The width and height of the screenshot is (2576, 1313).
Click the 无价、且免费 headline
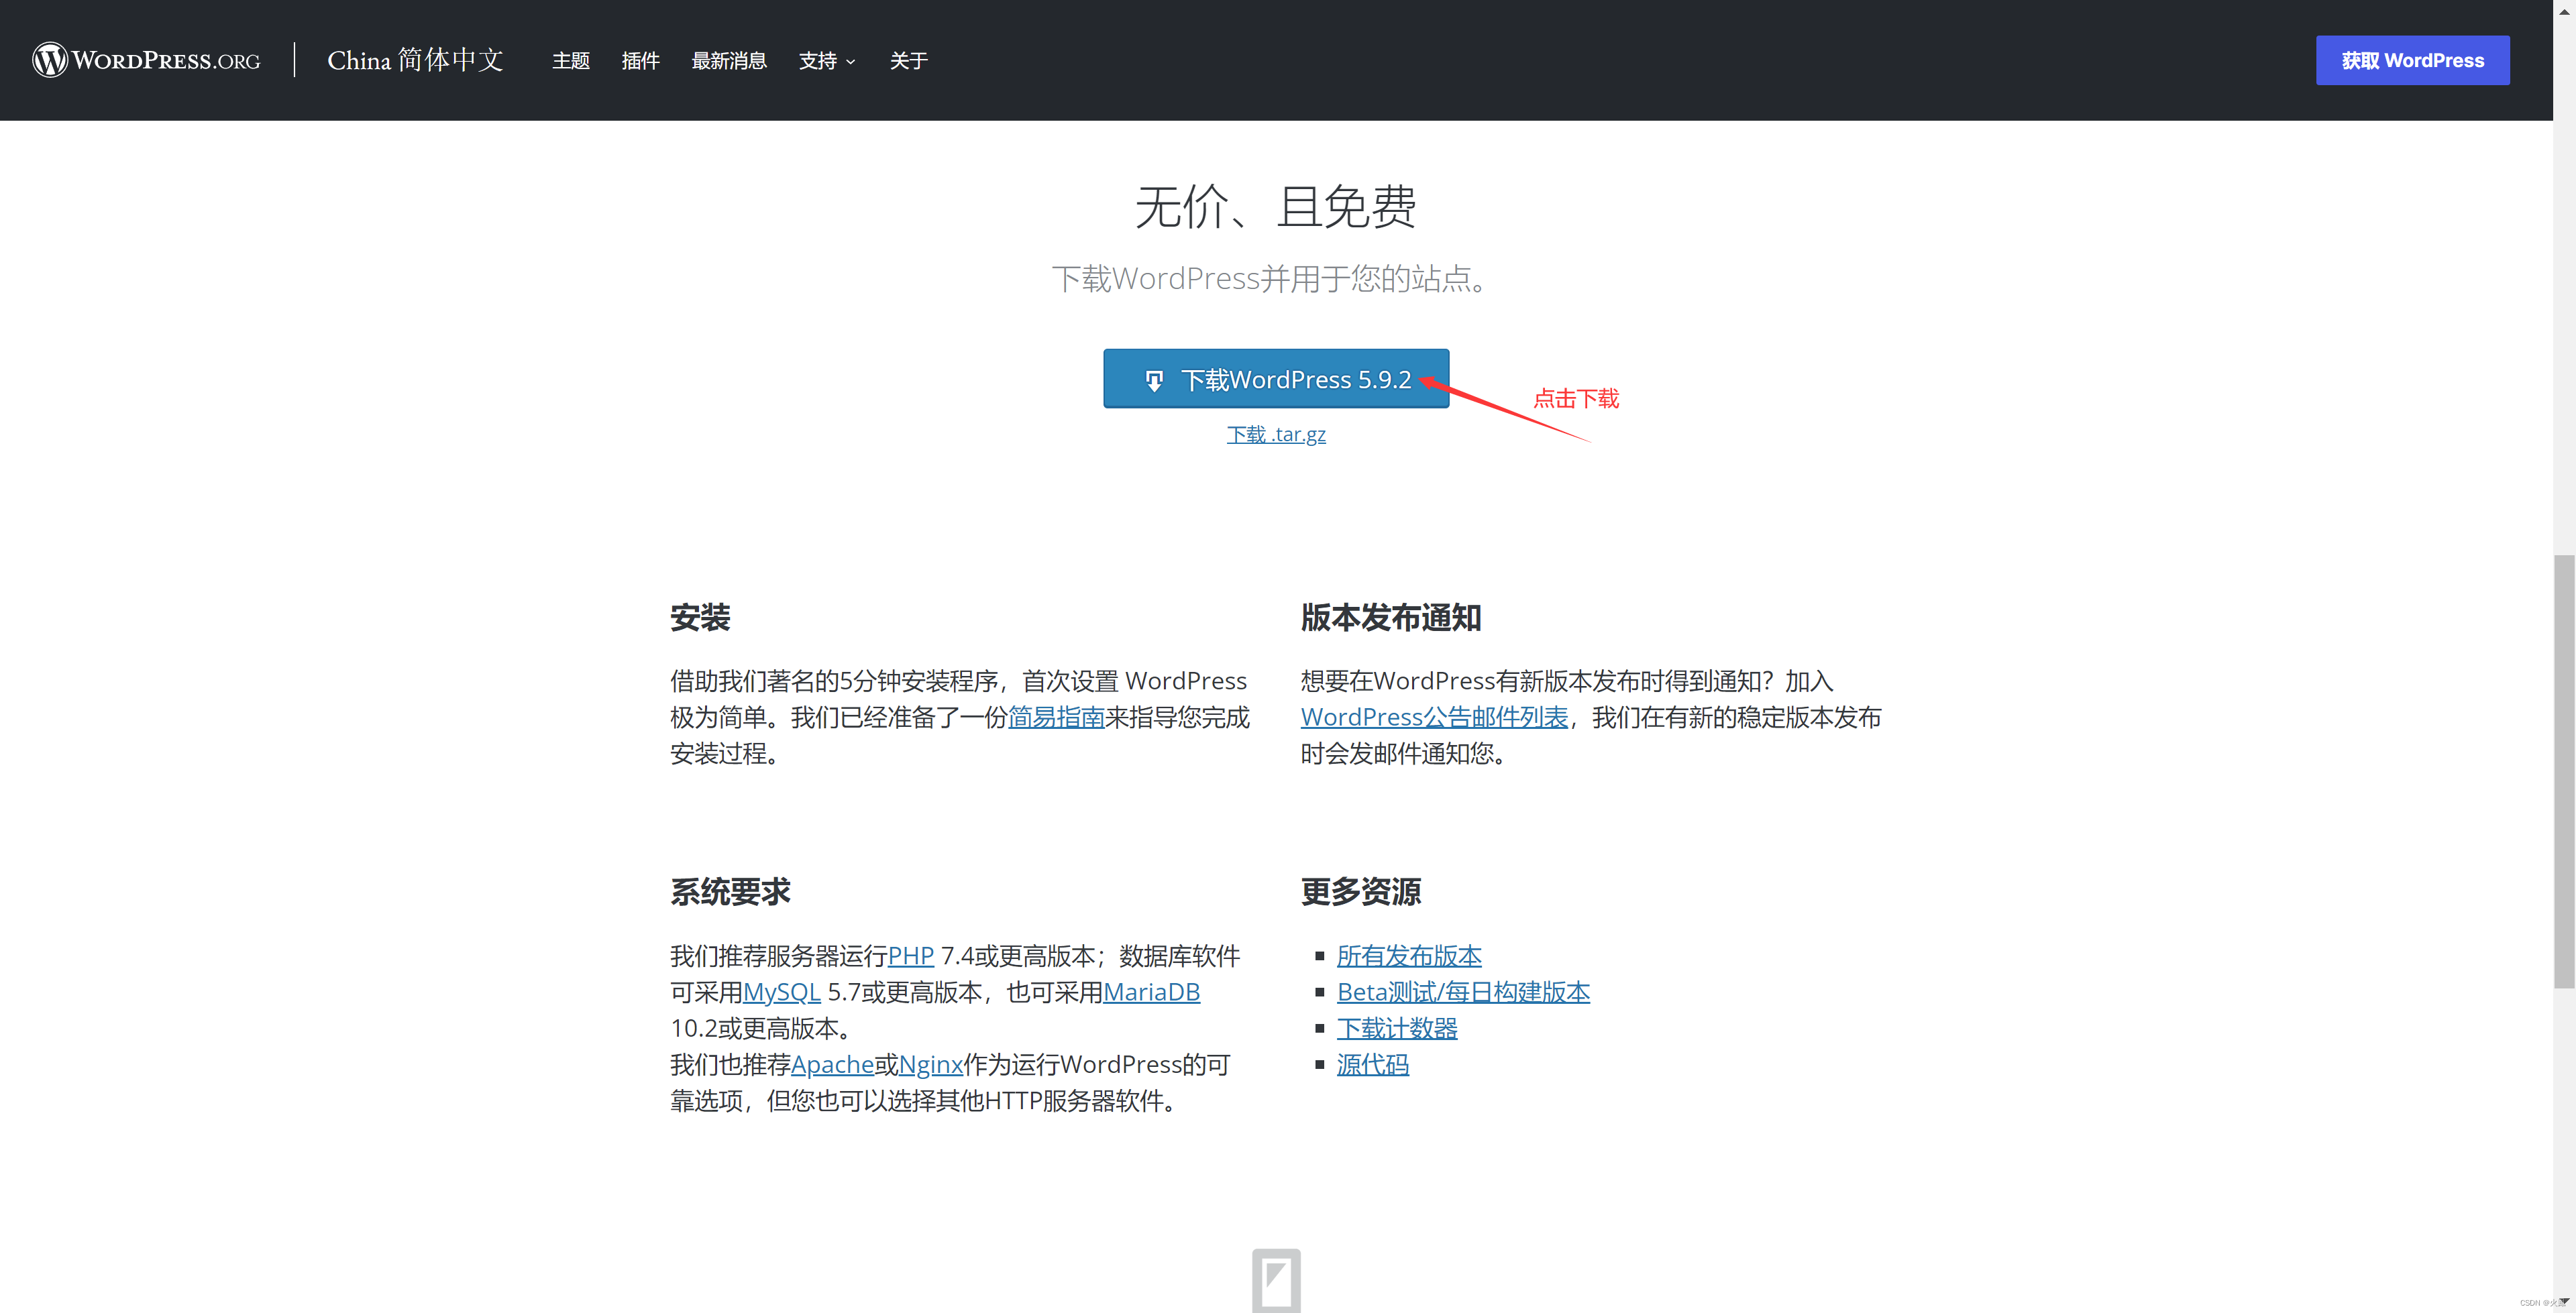pos(1276,207)
